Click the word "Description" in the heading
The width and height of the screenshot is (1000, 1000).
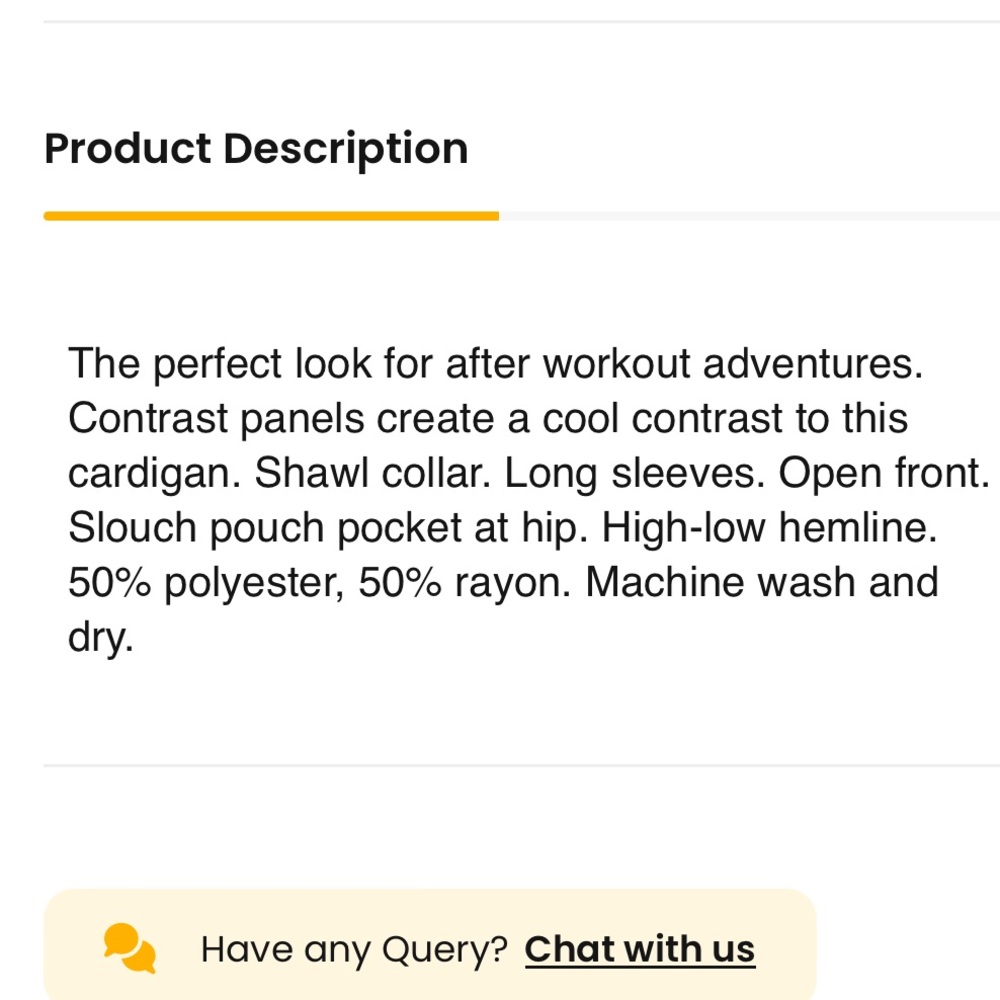coord(346,149)
